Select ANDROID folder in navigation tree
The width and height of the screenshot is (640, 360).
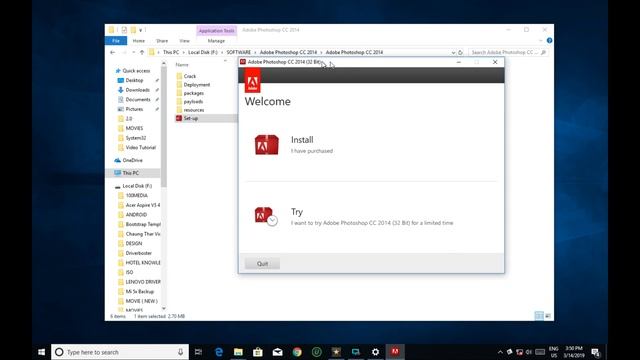(x=136, y=215)
